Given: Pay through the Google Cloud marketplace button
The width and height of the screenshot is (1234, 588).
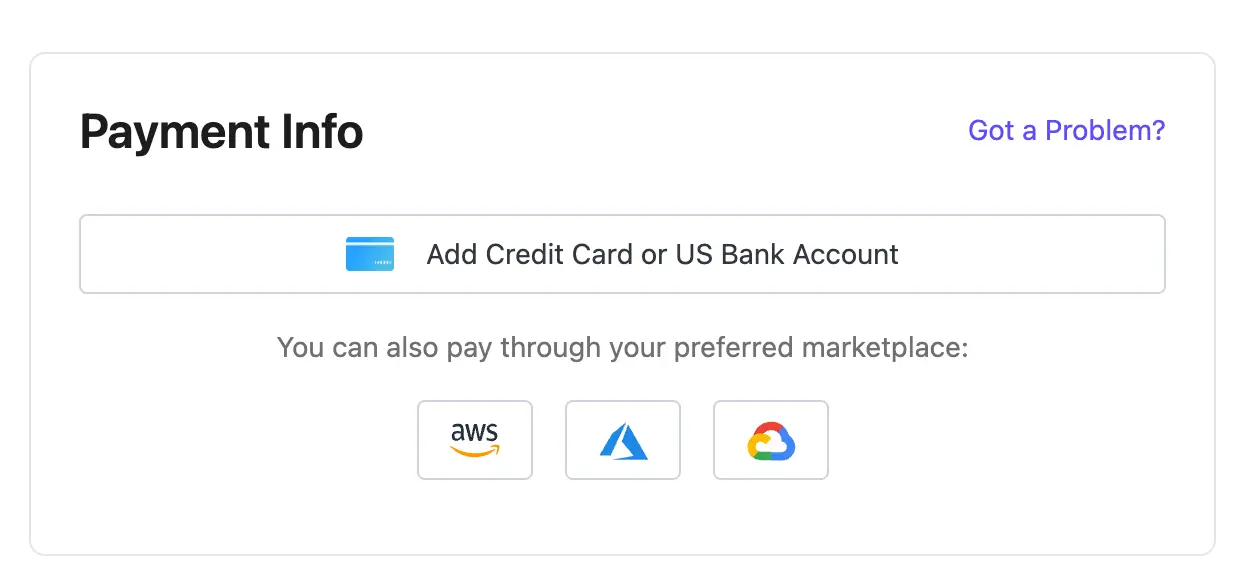Looking at the screenshot, I should pyautogui.click(x=771, y=440).
